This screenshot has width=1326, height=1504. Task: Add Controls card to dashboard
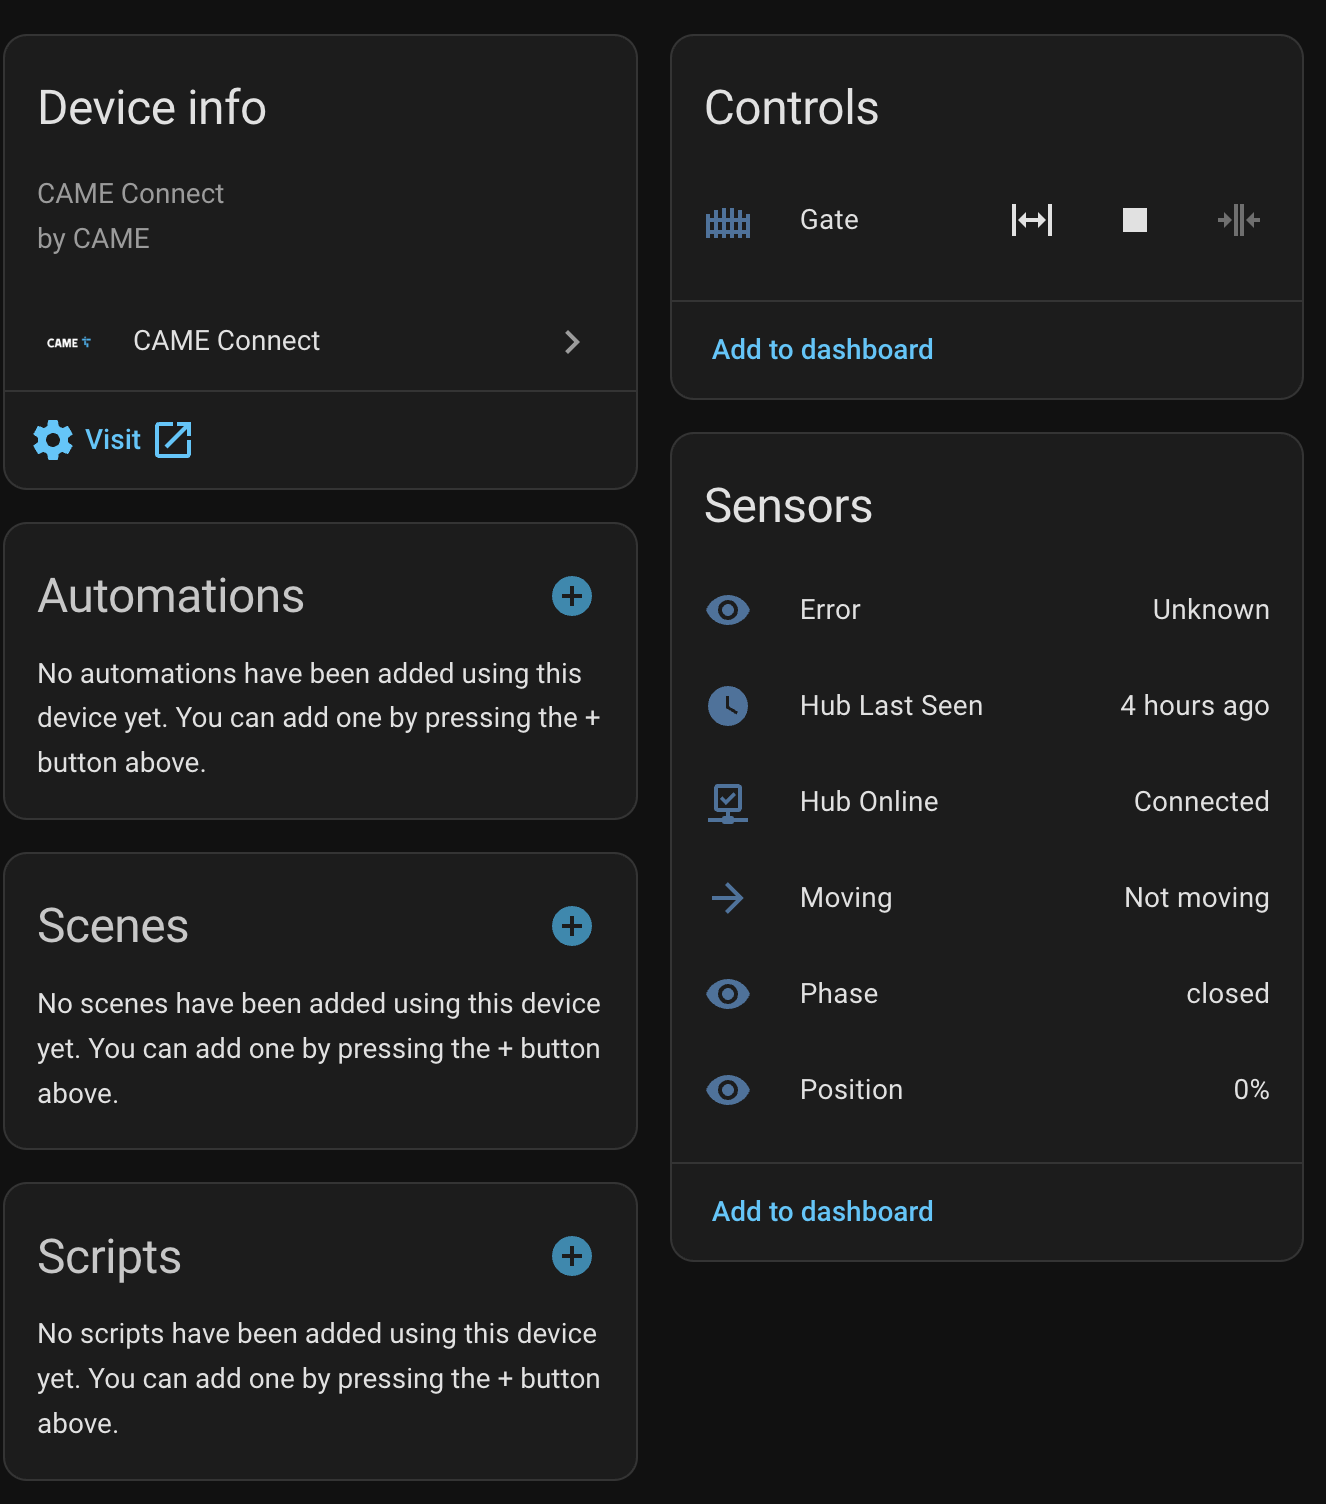point(822,349)
